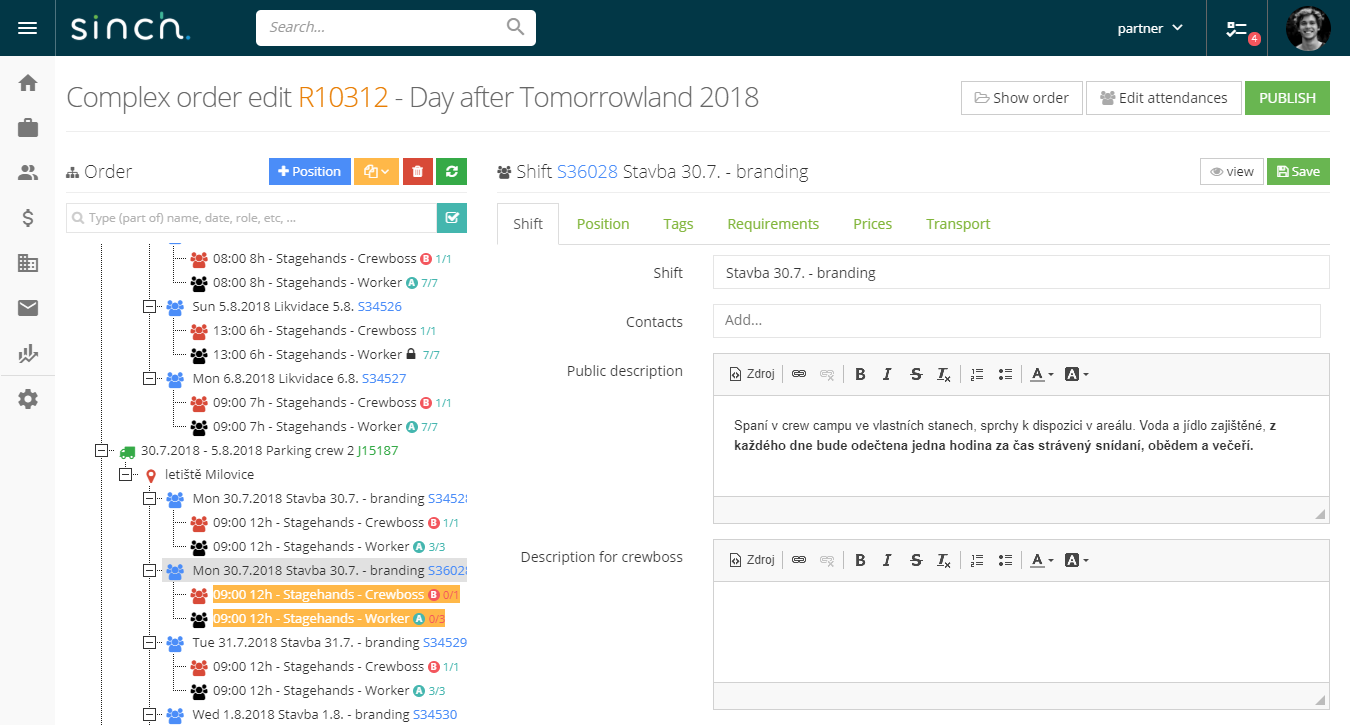Open Mail from the left sidebar
The height and width of the screenshot is (725, 1350).
[27, 307]
